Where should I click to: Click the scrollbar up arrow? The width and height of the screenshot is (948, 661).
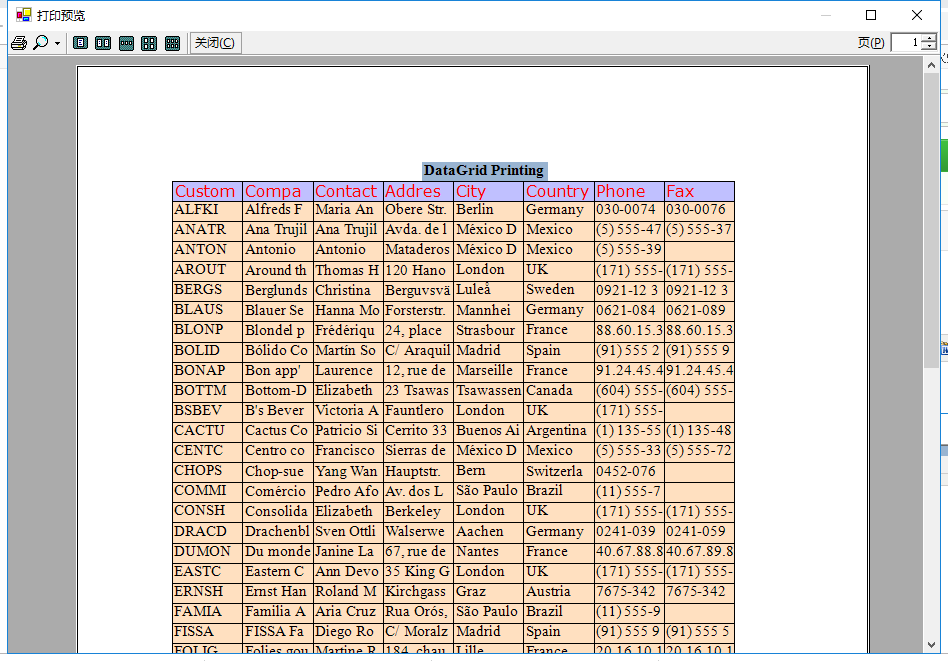click(x=931, y=65)
